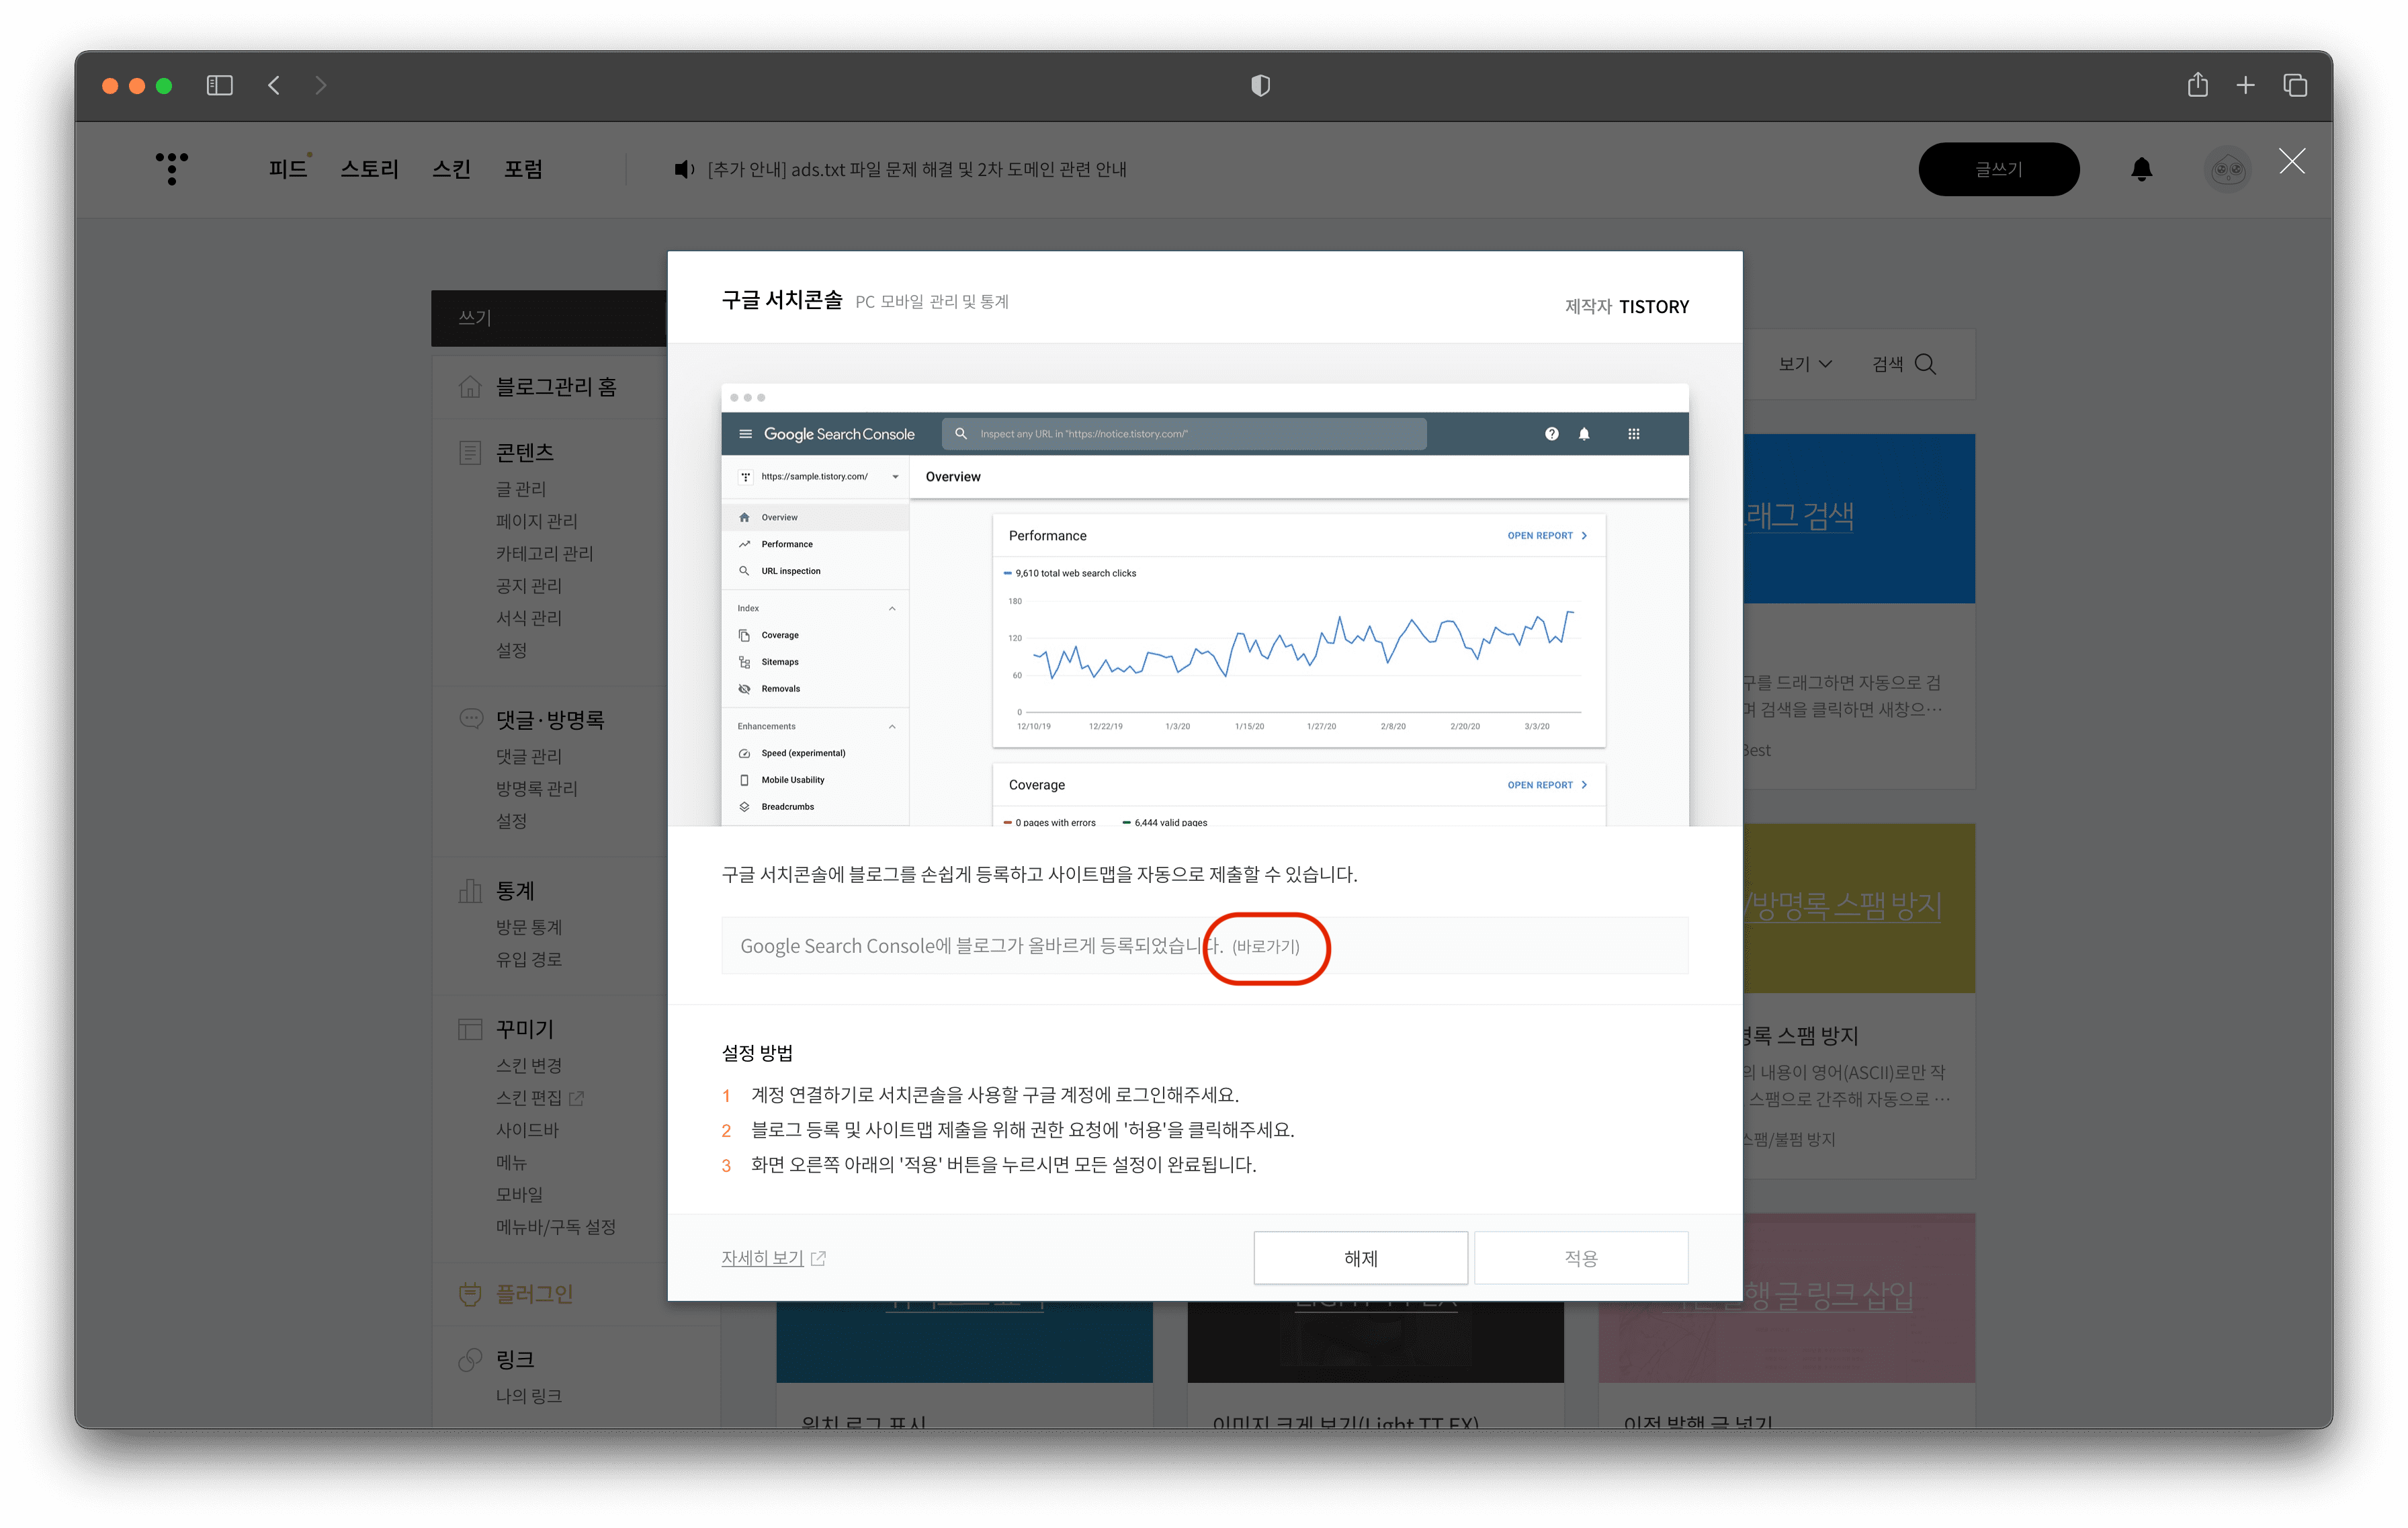Open a new tab with plus icon
Image resolution: width=2408 pixels, height=1528 pixels.
[x=2246, y=86]
